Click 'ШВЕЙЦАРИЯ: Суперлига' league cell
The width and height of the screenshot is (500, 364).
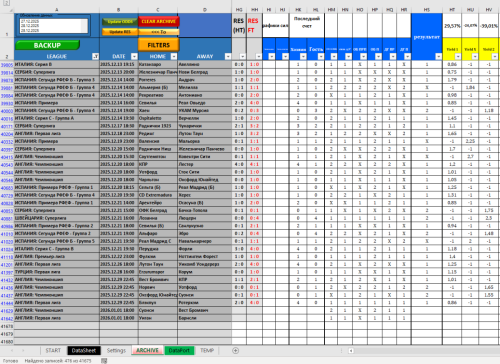pos(57,218)
